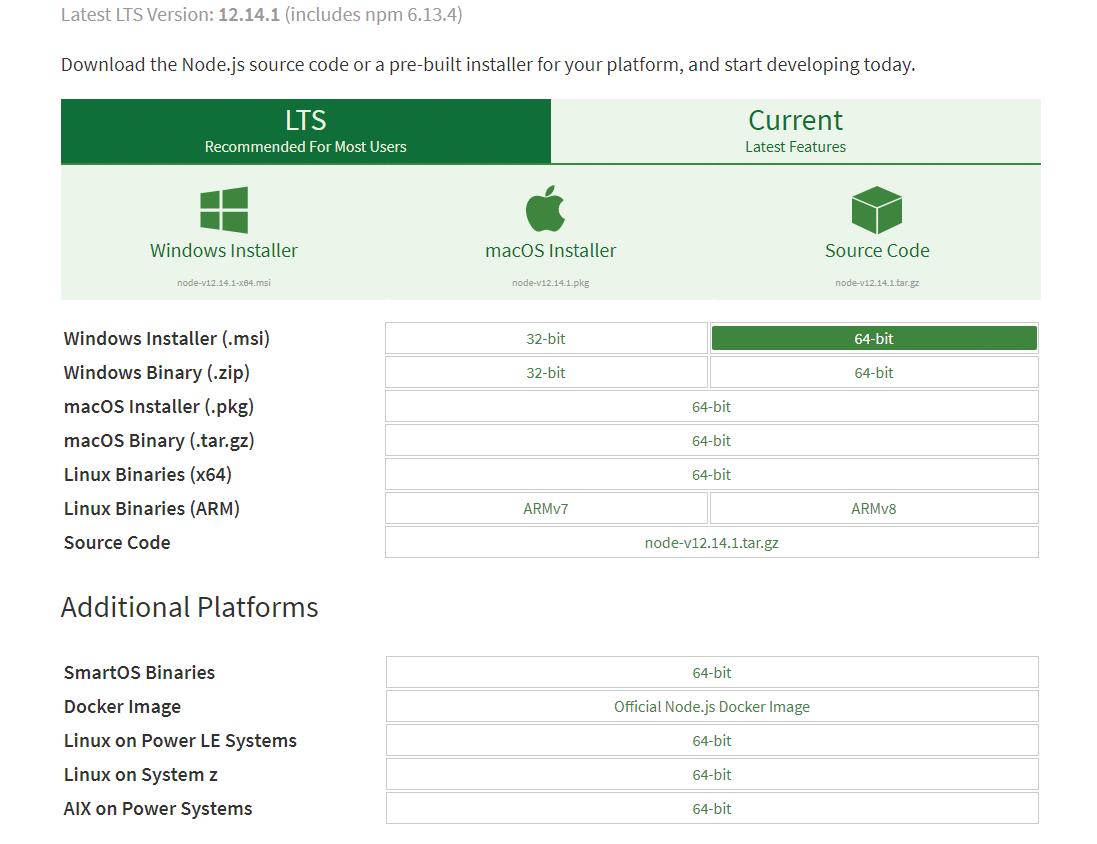Viewport: 1097px width, 844px height.
Task: Click the Linux Binaries (ARM) row label
Action: pyautogui.click(x=152, y=509)
